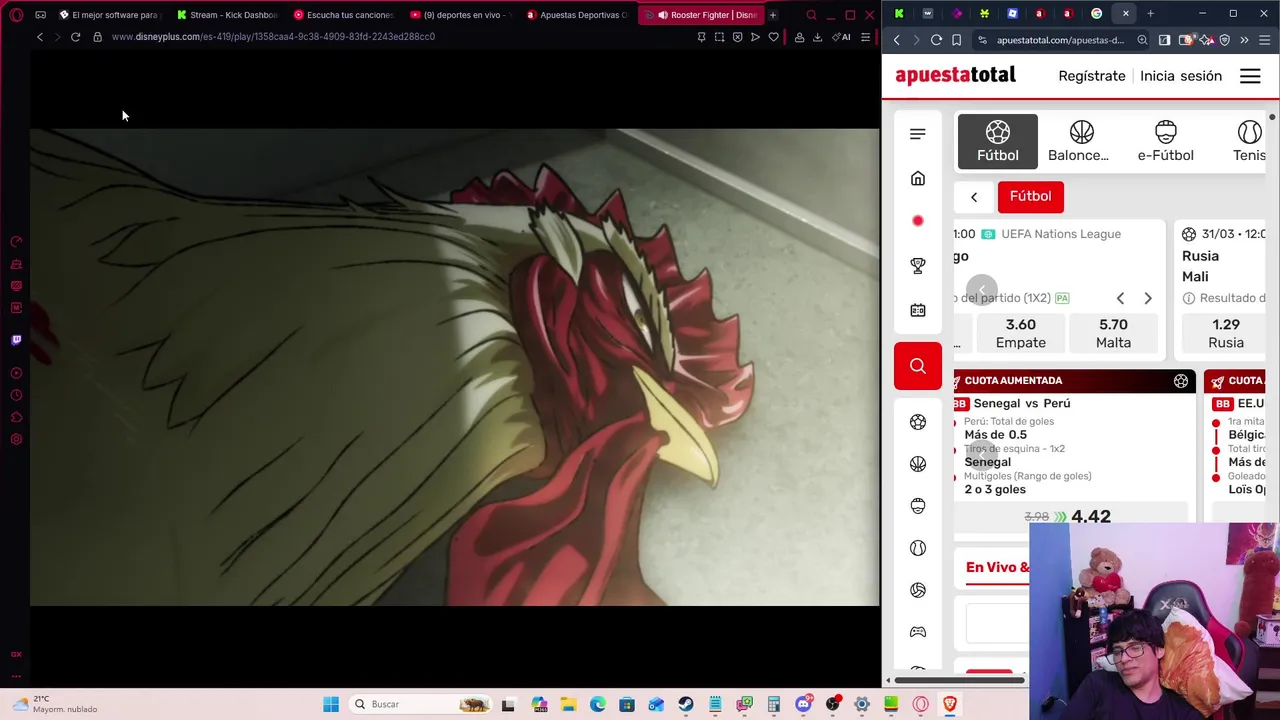Click Senegal vs Perú match title
This screenshot has height=720, width=1280.
(1022, 403)
